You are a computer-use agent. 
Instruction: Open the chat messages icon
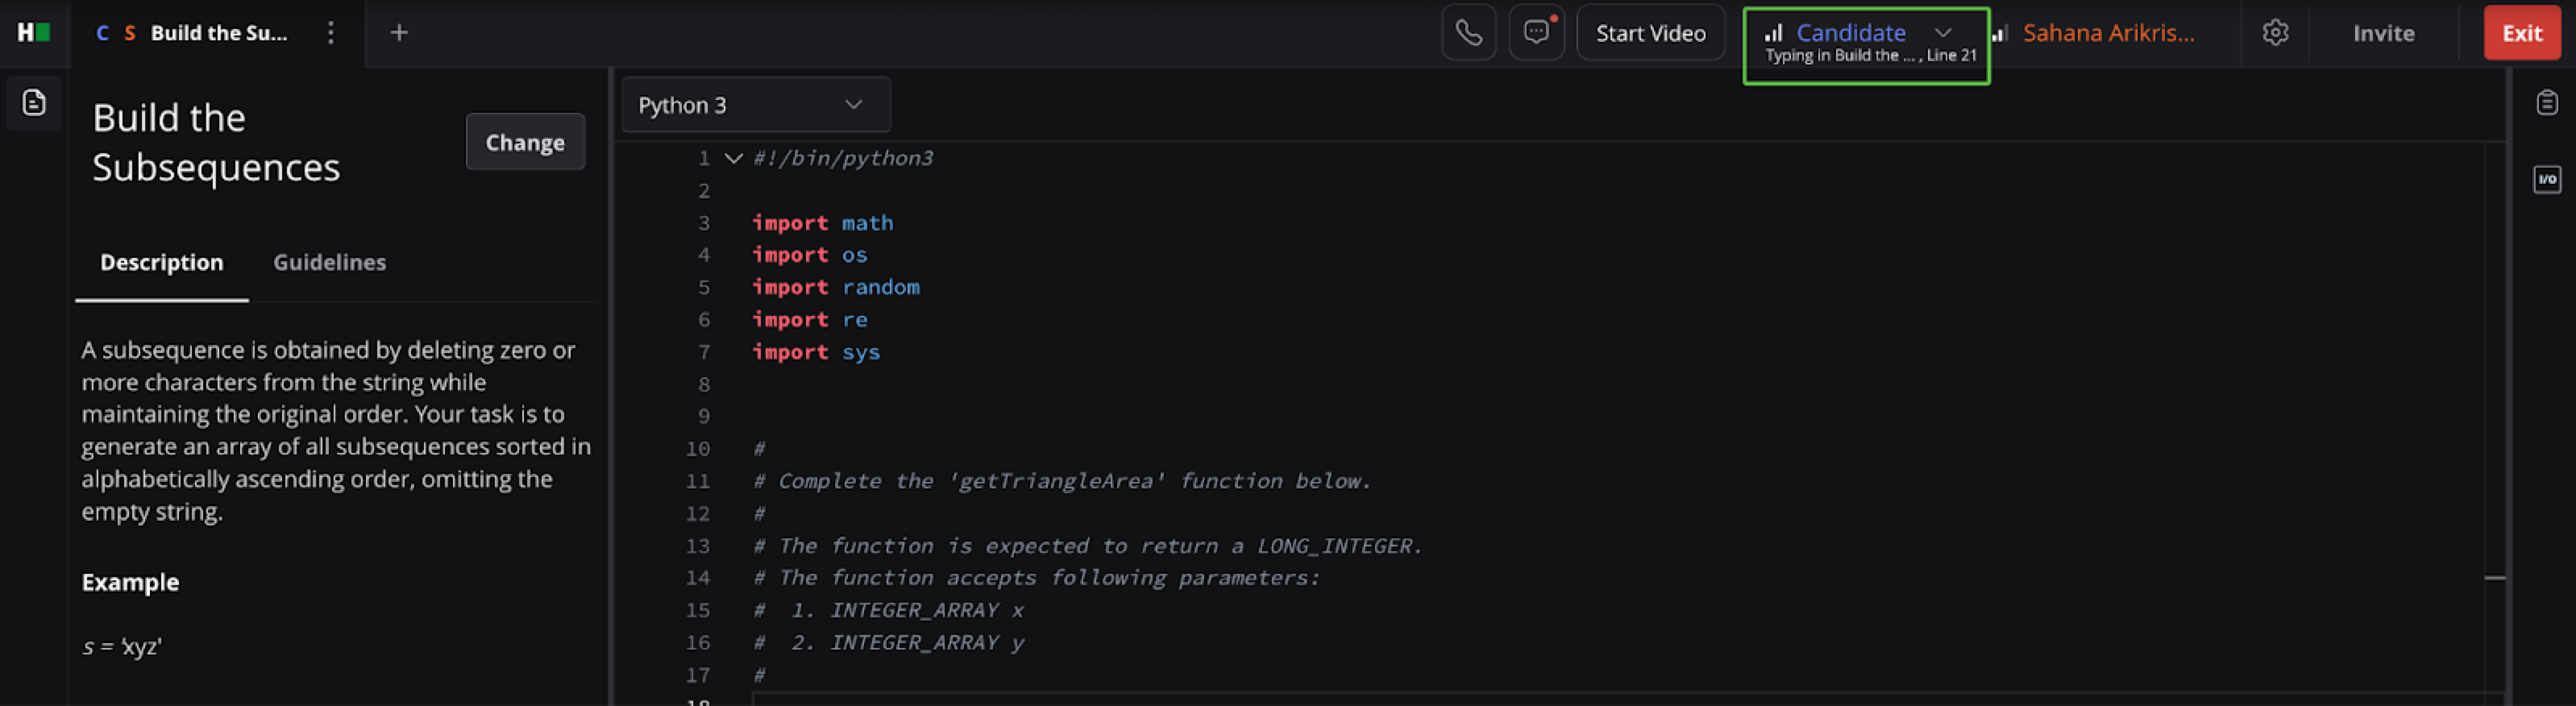click(1536, 33)
